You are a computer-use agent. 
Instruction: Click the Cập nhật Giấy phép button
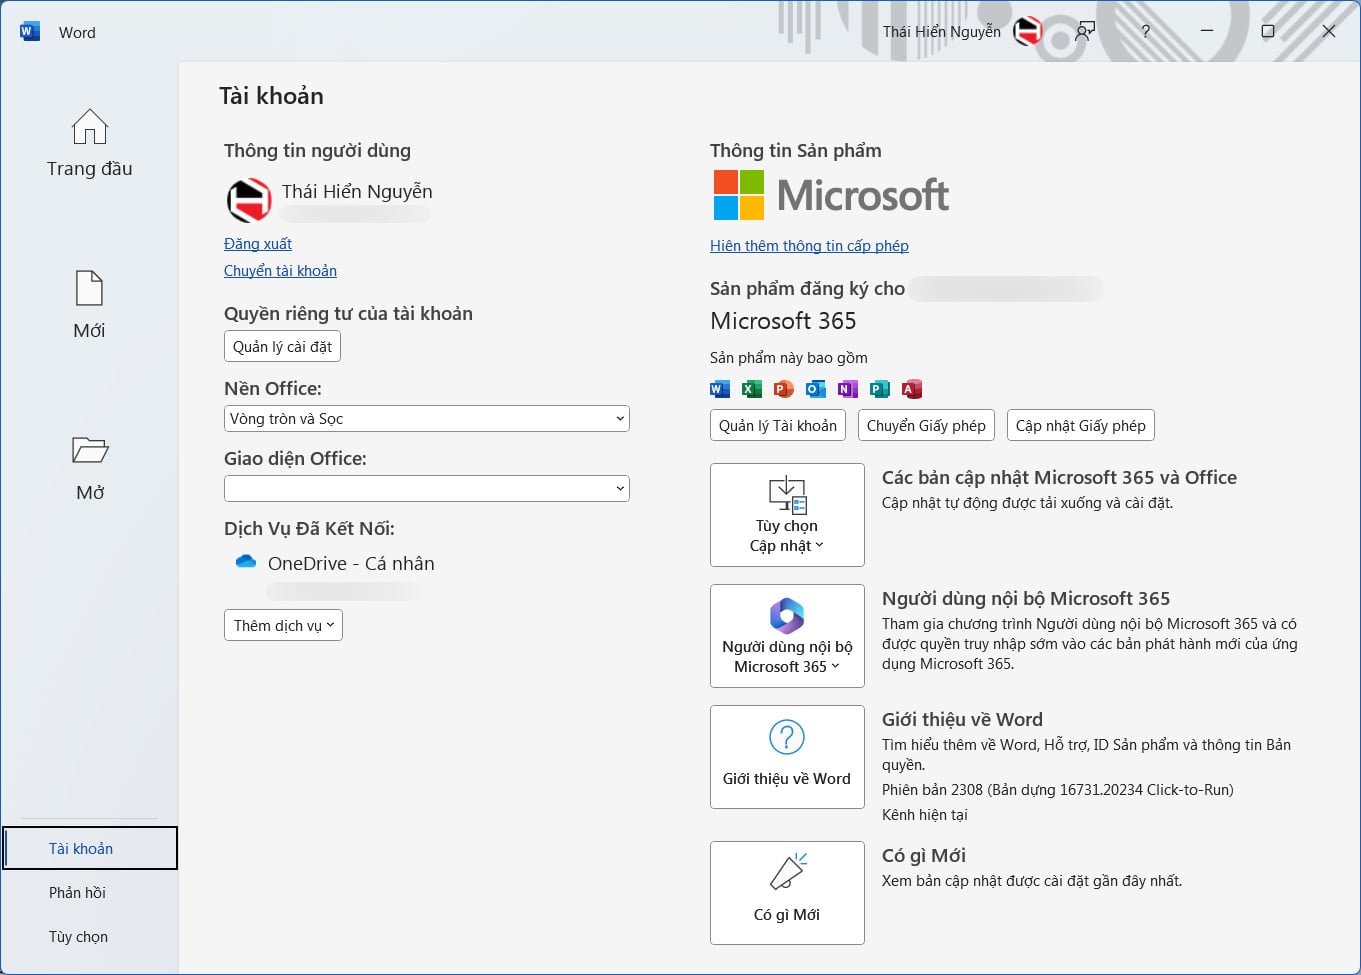click(x=1081, y=425)
